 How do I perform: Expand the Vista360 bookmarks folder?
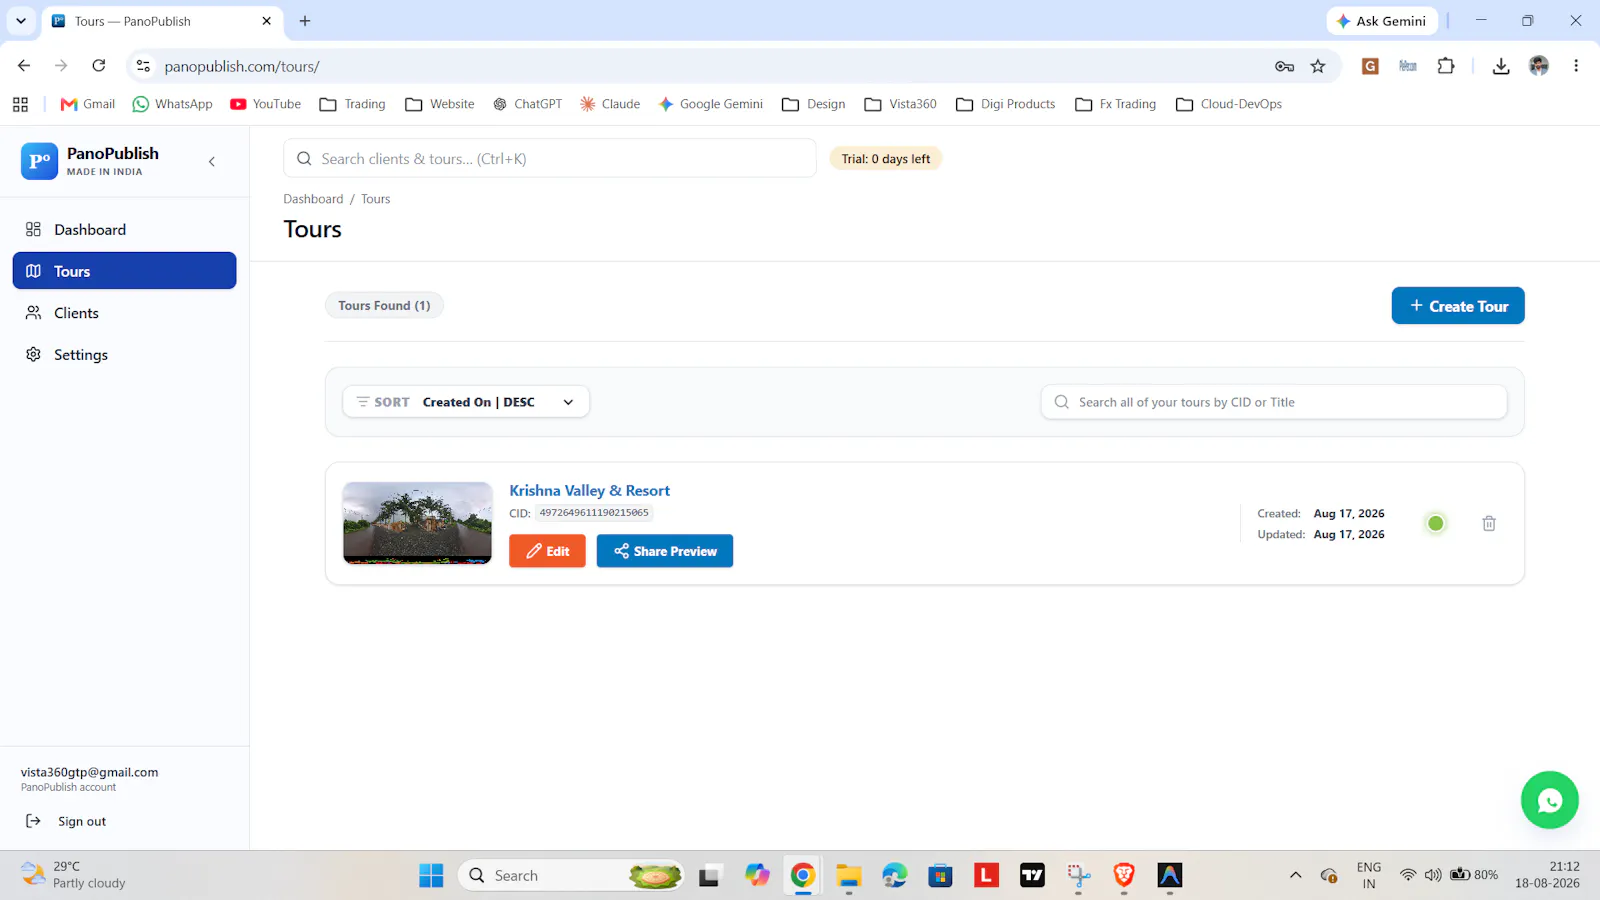pos(901,104)
